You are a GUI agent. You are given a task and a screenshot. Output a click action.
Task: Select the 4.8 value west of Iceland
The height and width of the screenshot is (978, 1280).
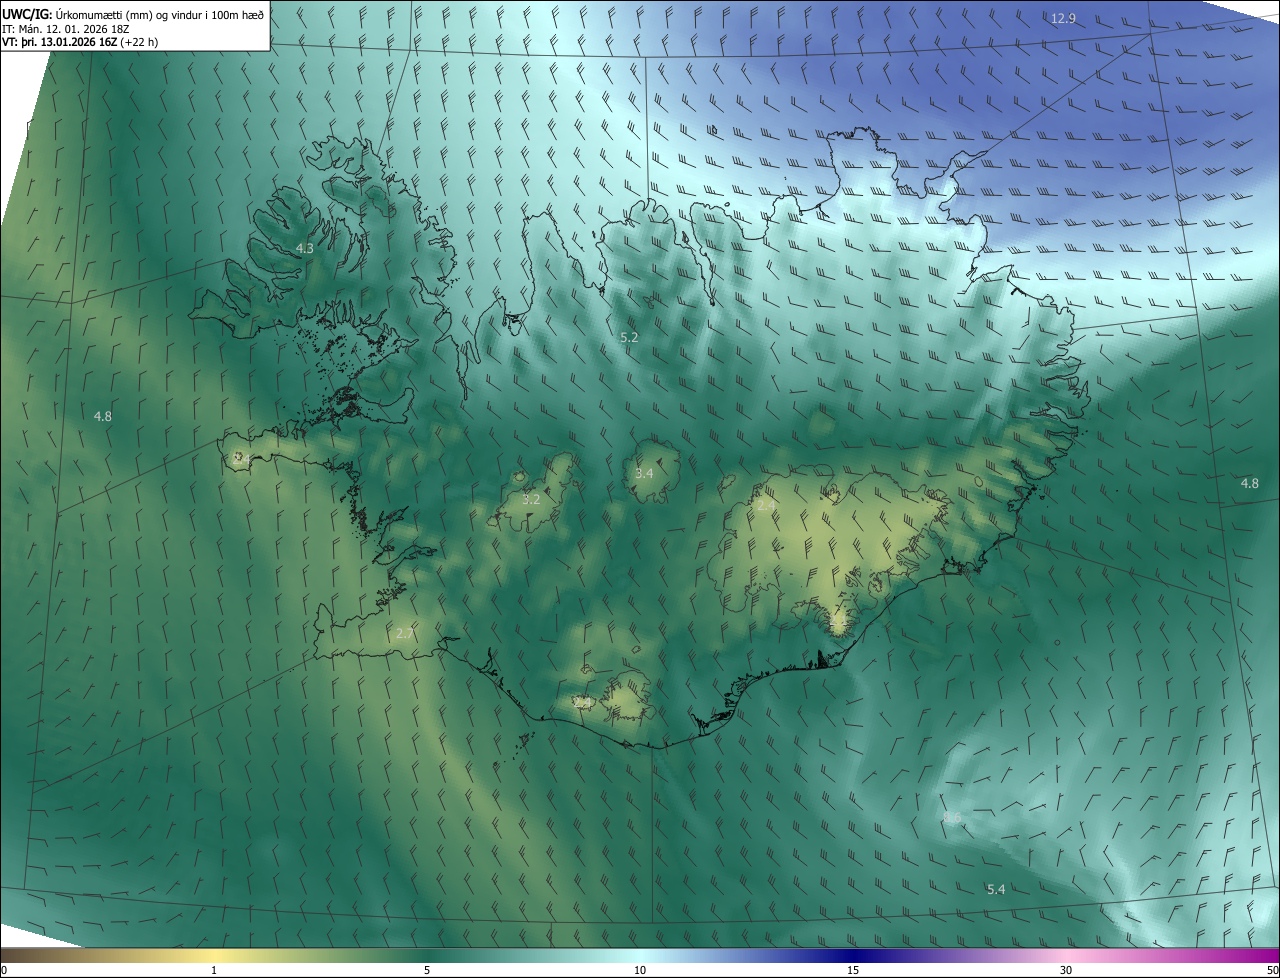102,416
